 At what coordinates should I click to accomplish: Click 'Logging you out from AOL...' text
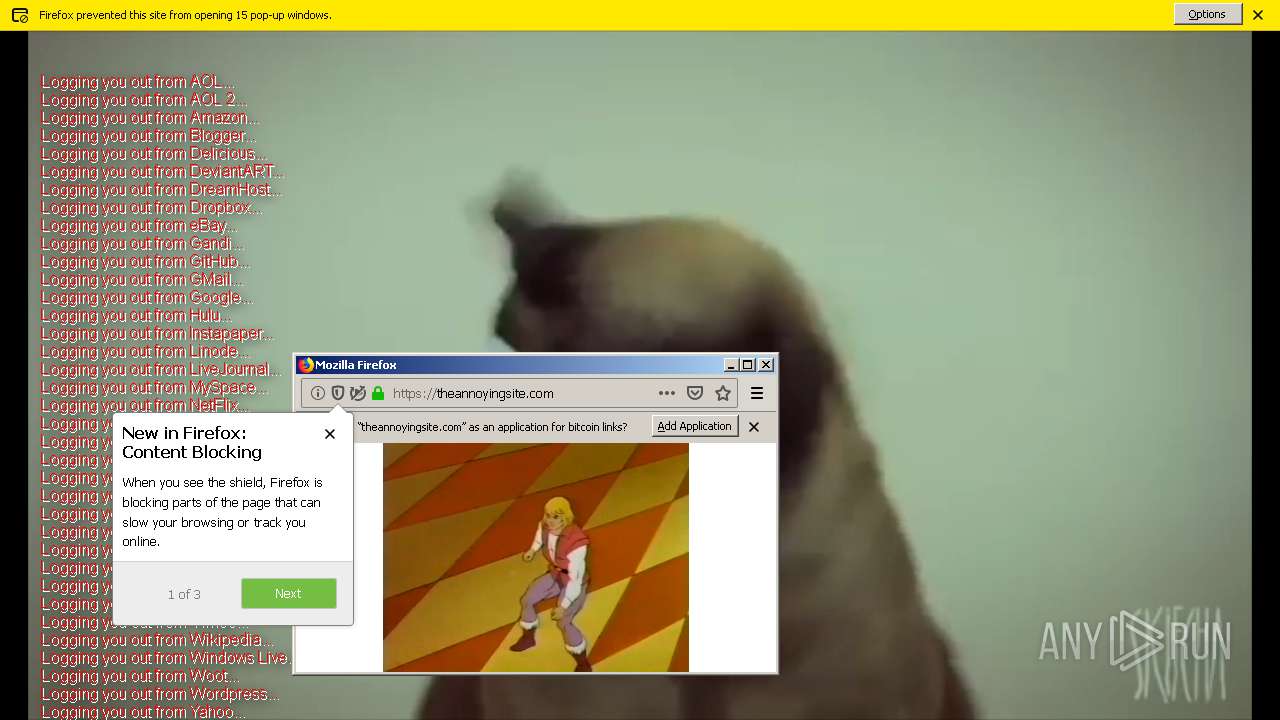138,82
